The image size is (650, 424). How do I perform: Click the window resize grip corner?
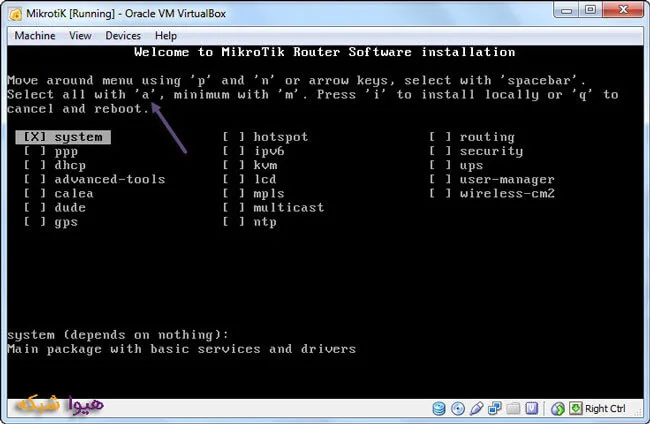[x=639, y=412]
